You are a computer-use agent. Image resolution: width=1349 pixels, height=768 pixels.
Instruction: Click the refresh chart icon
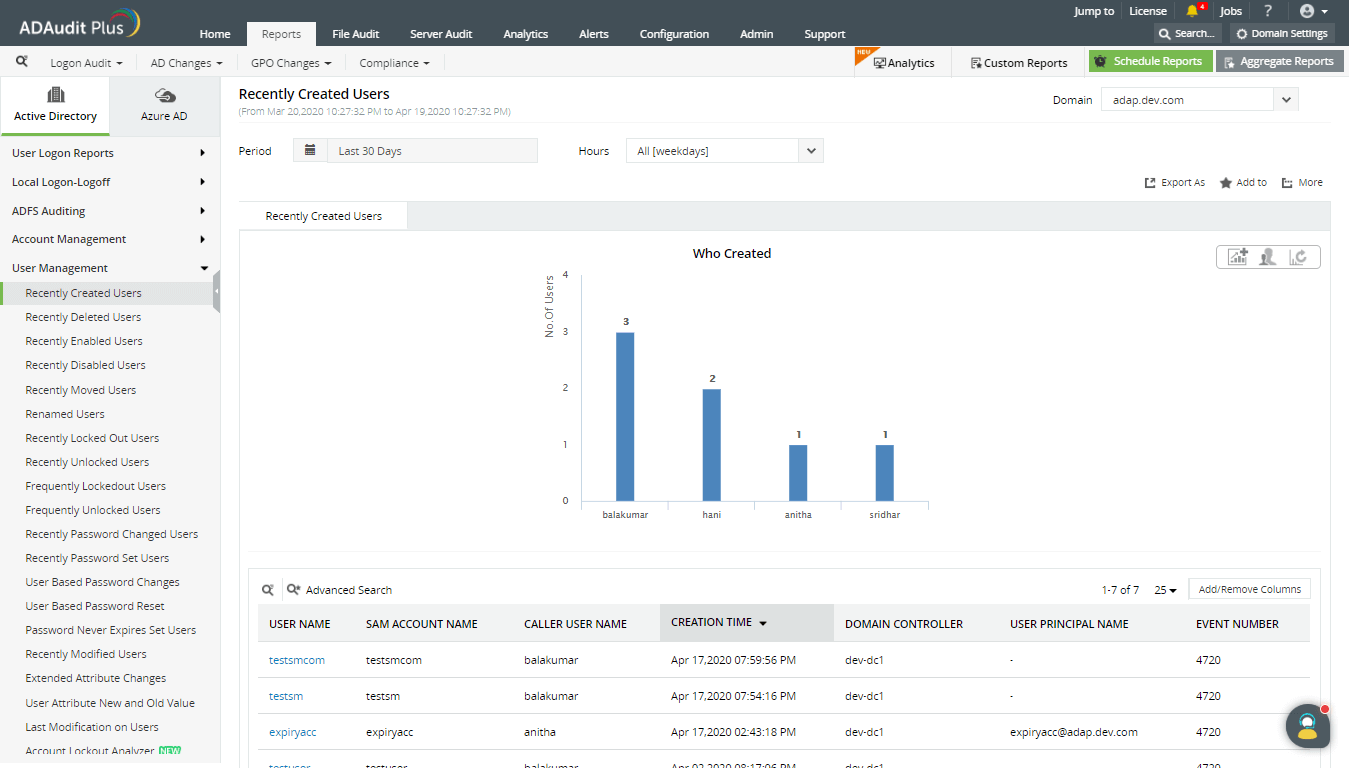point(1299,257)
